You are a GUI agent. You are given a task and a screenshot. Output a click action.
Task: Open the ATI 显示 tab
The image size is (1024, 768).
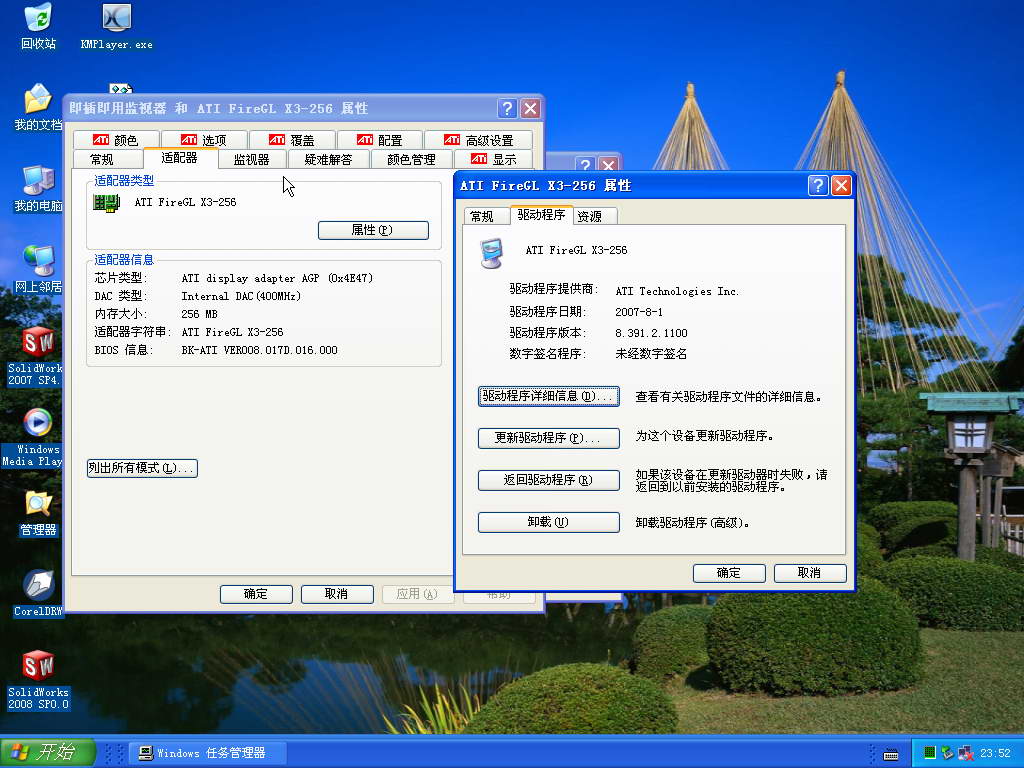coord(494,159)
